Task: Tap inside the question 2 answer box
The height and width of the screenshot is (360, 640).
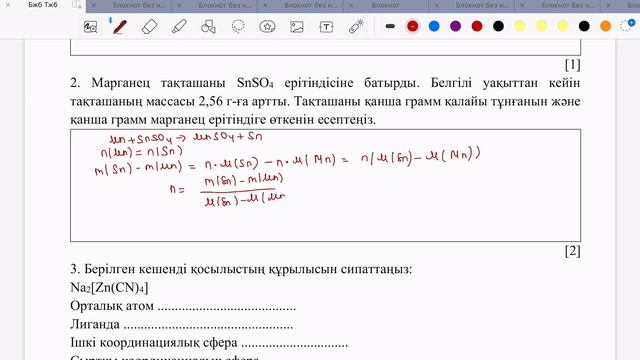Action: 325,185
